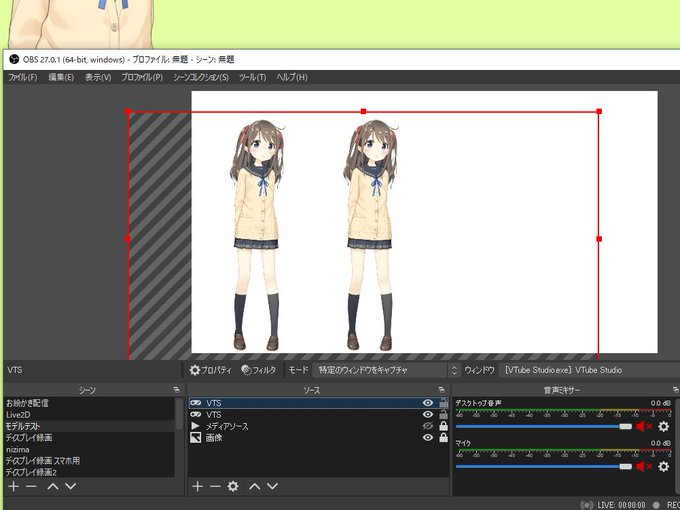Click the OBS logo in title bar
Viewport: 680px width, 510px height.
point(13,59)
